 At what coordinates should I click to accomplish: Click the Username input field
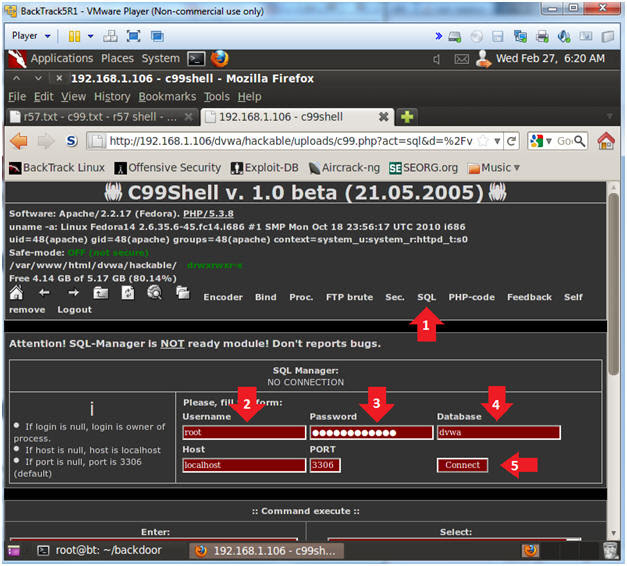tap(244, 432)
